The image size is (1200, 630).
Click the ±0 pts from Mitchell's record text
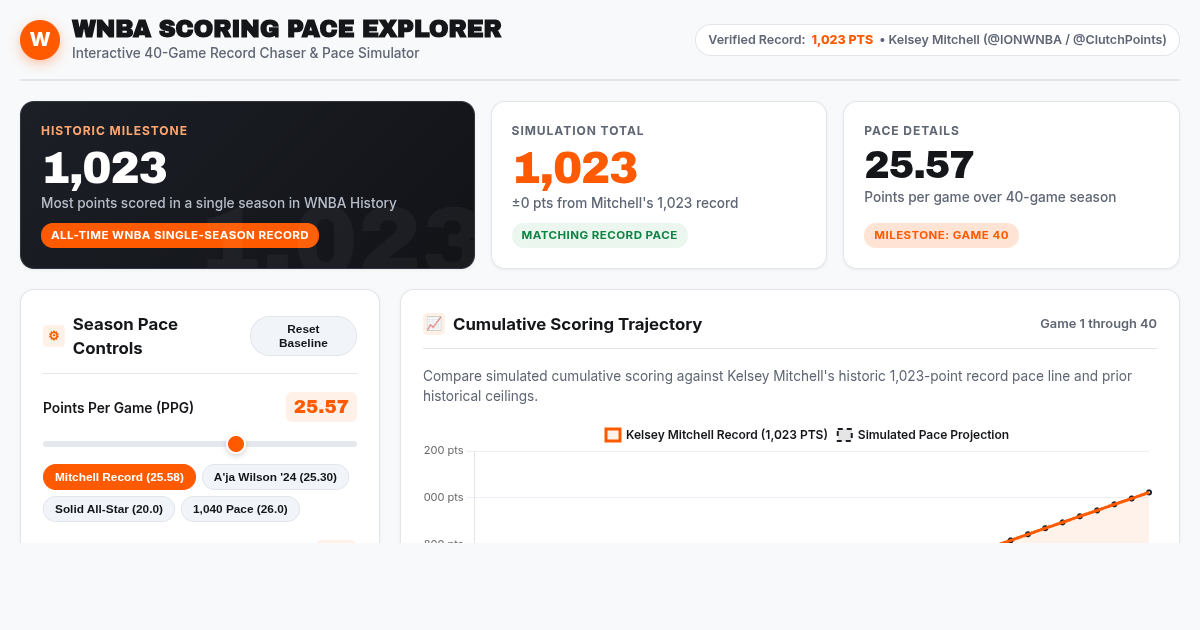click(x=625, y=203)
